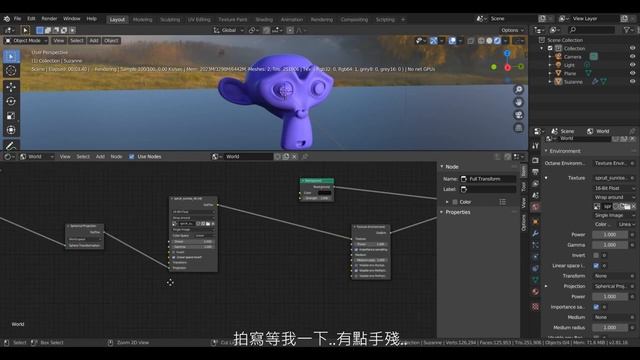Switch to the UV Editing workspace tab

tap(199, 20)
